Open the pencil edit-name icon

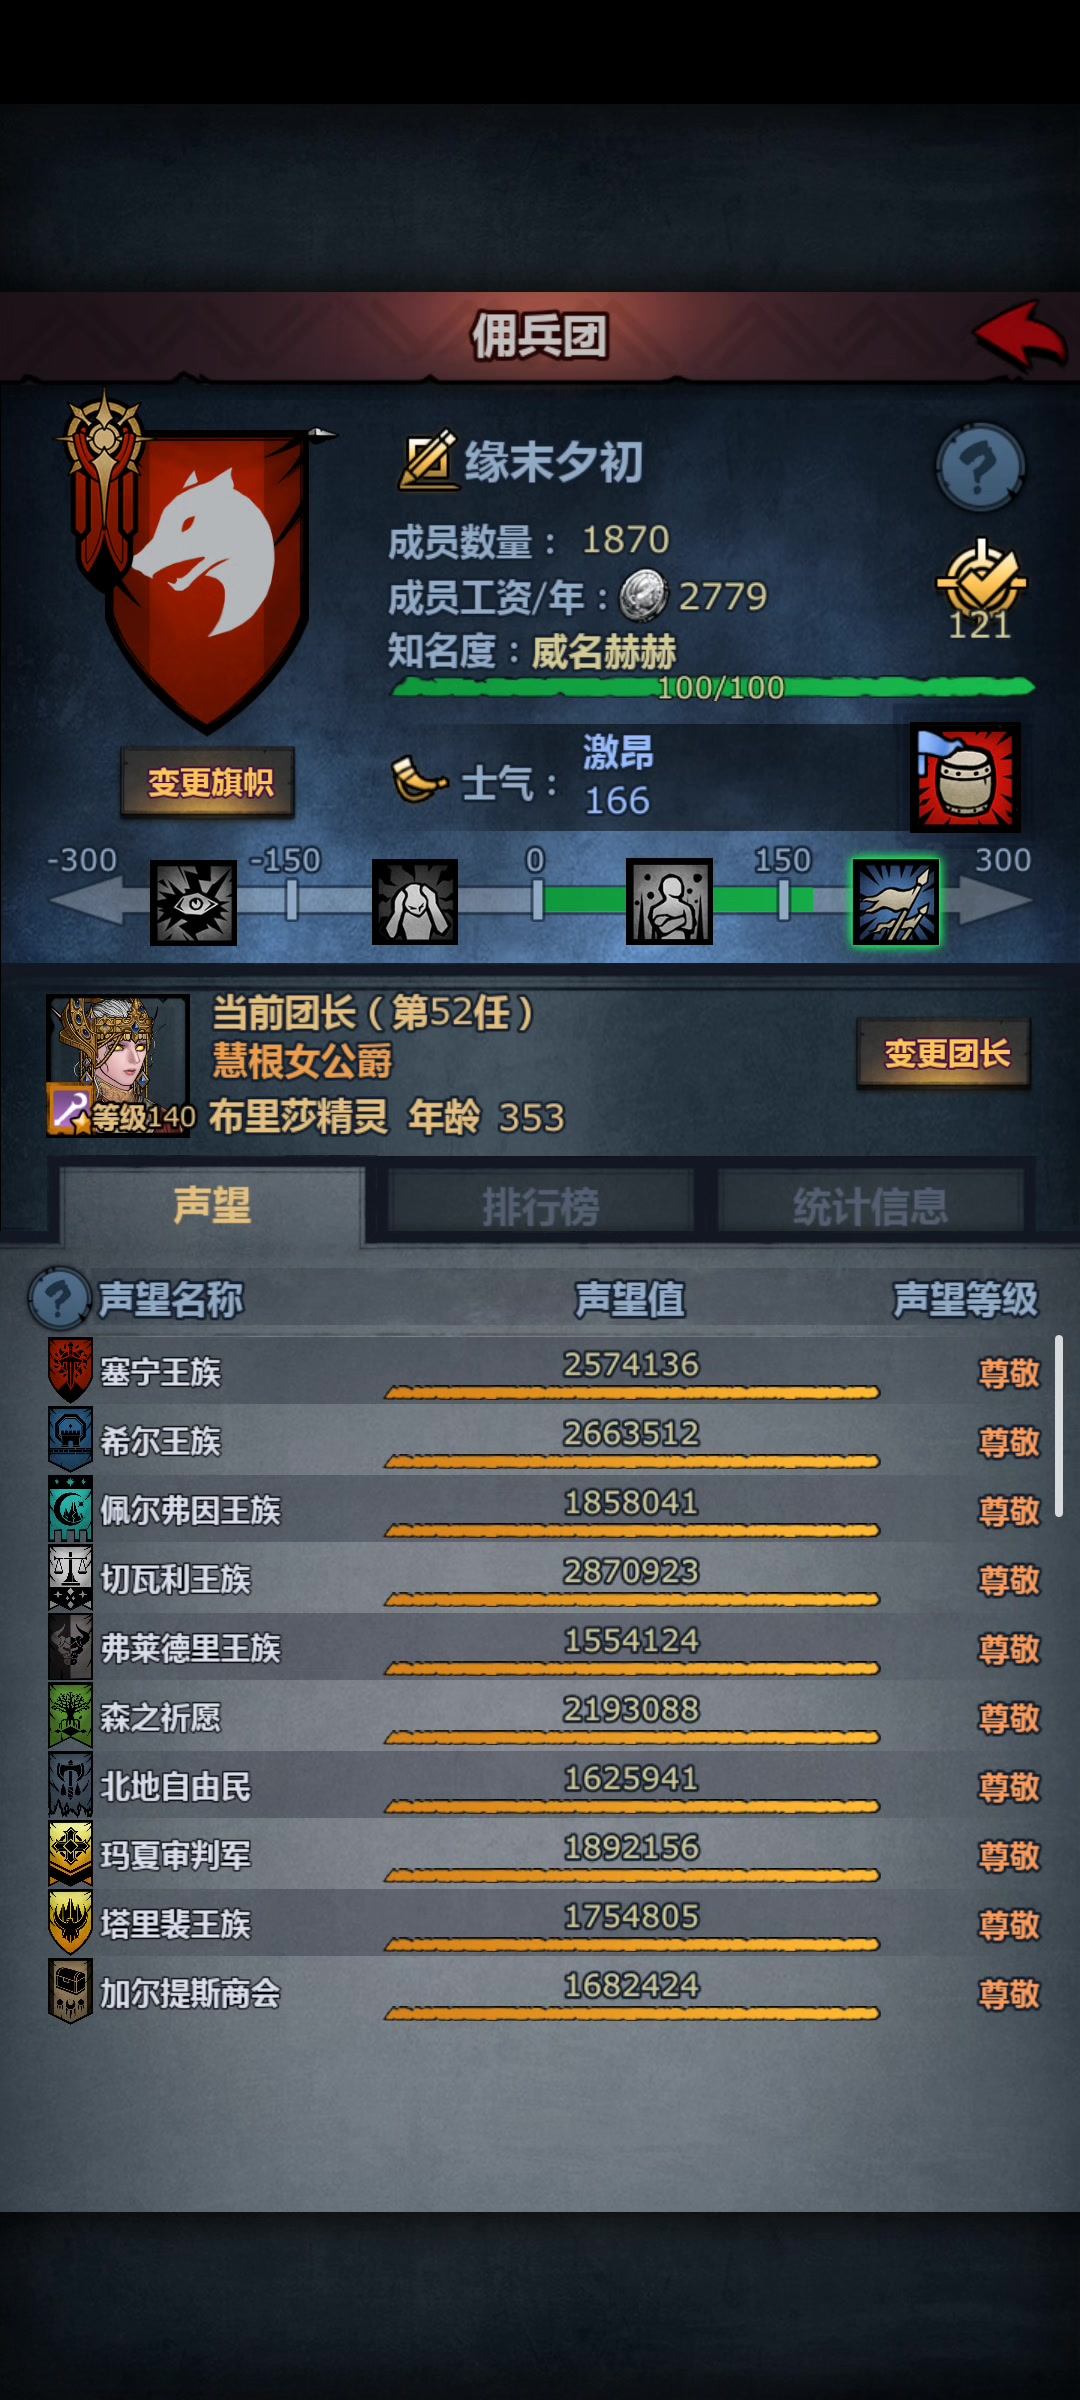(428, 460)
